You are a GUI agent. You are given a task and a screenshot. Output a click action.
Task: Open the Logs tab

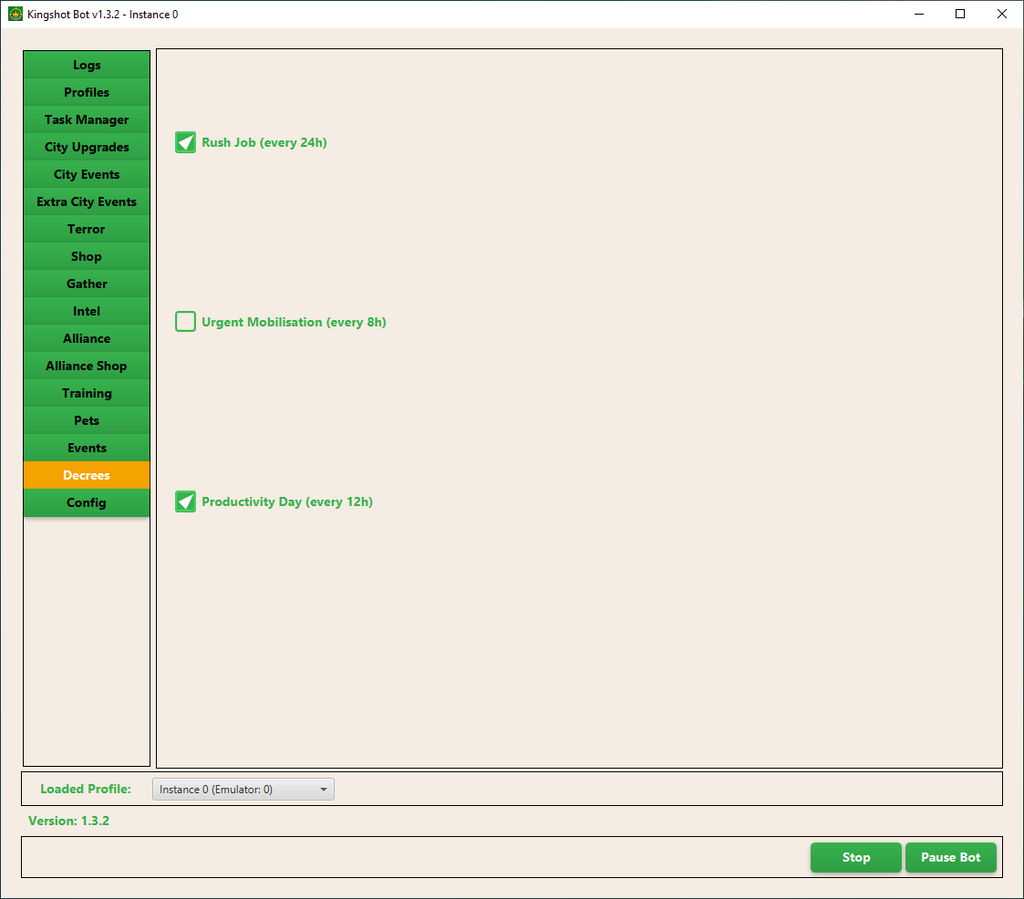[87, 65]
